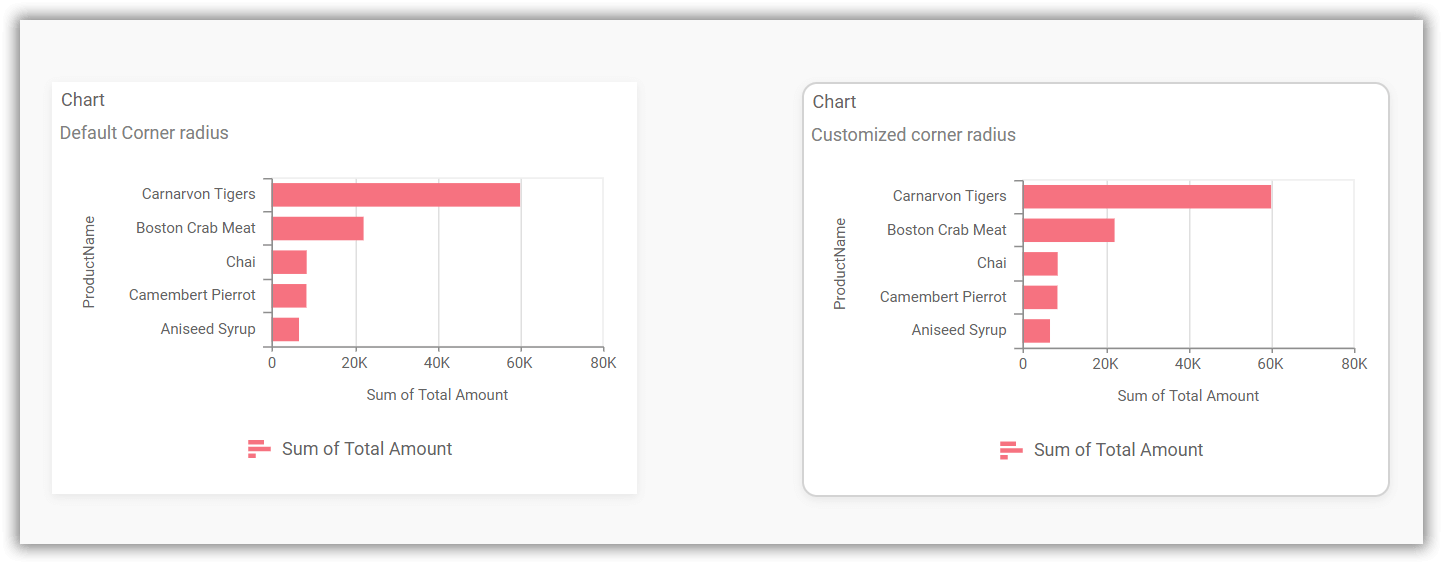Toggle right chart's Sum of Total Amount legend
The width and height of the screenshot is (1443, 564).
coord(1118,450)
